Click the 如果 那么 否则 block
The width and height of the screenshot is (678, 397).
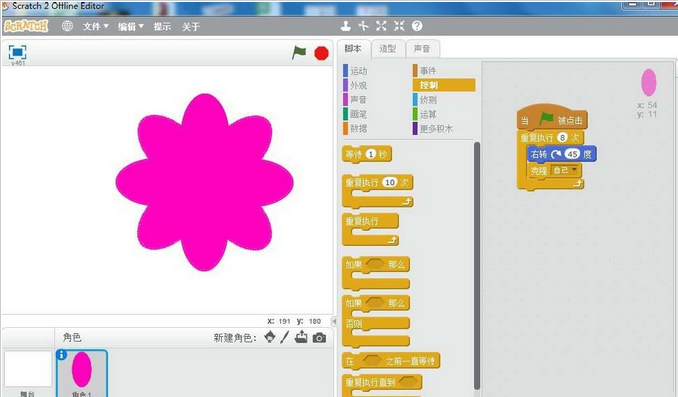pyautogui.click(x=376, y=320)
